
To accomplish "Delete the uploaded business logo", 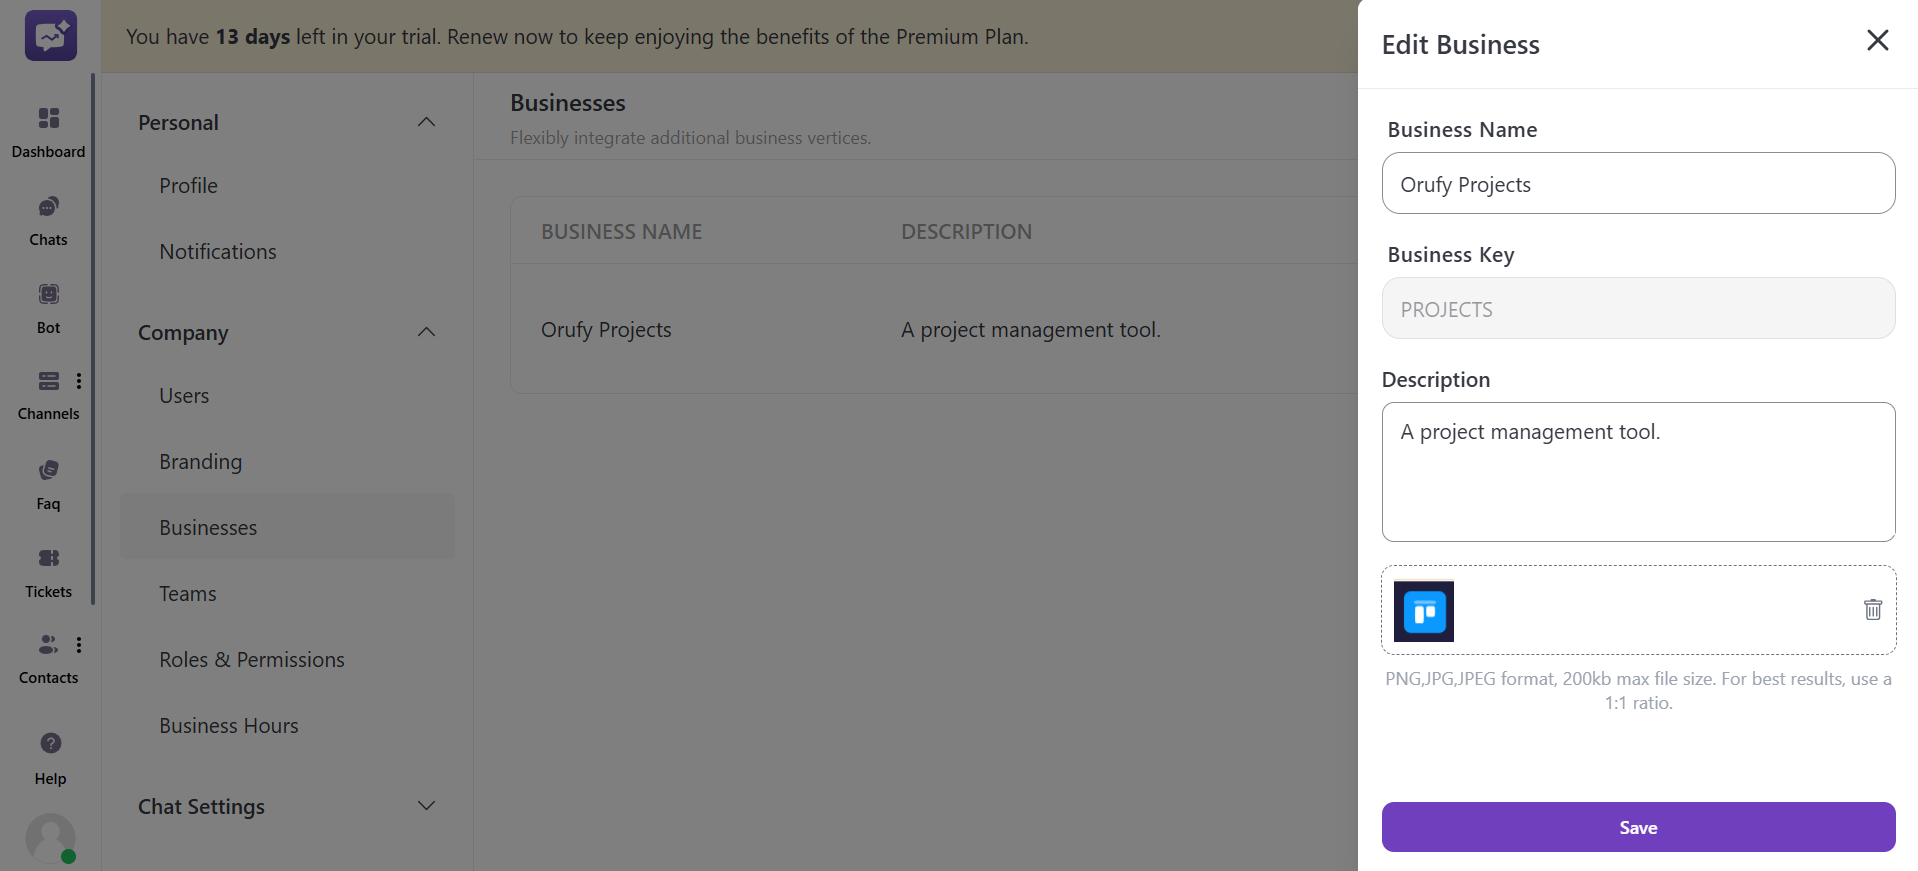I will (x=1872, y=609).
